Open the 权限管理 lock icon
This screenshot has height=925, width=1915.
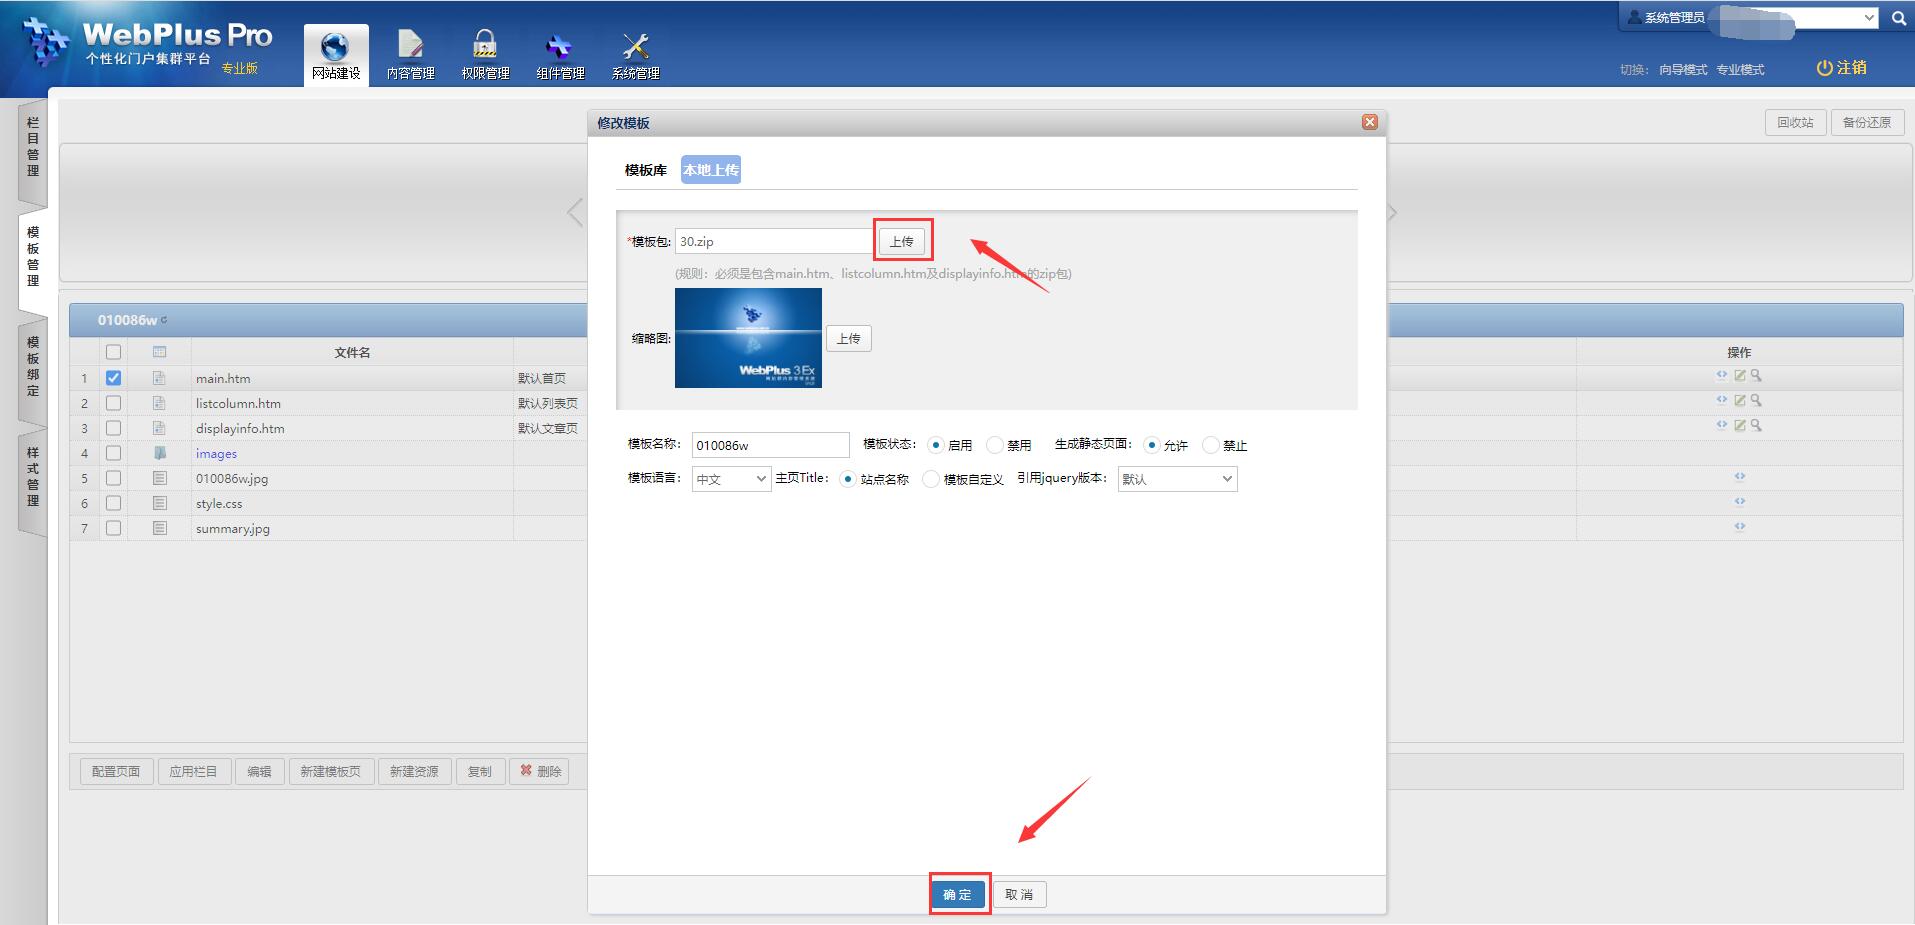click(485, 46)
